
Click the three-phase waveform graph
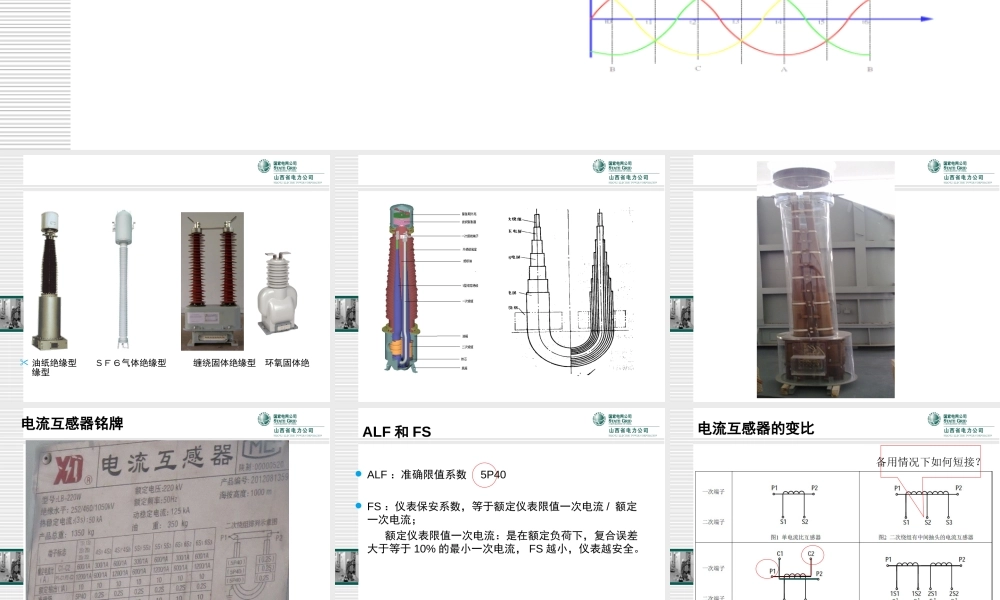(761, 36)
